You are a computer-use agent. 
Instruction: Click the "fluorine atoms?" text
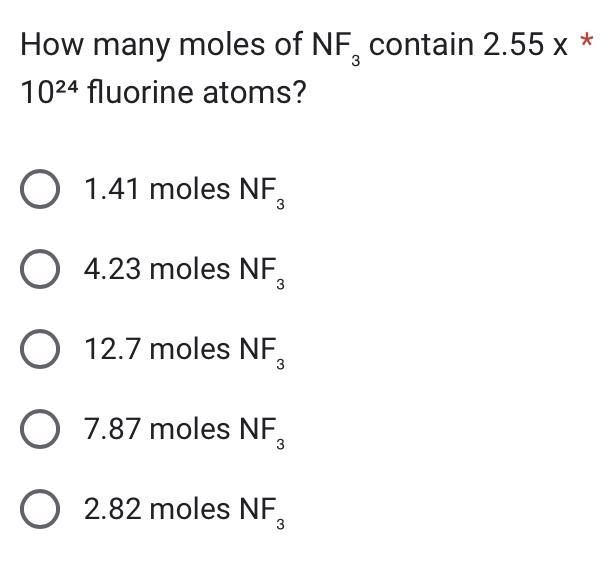click(197, 95)
